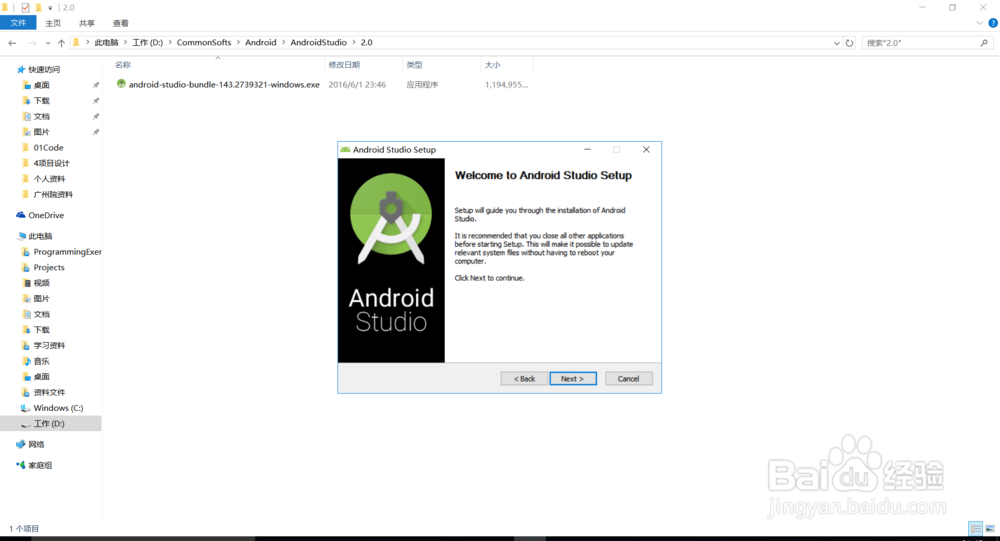Screen dimensions: 1000x541
Task: Click 此电脑 breadcrumb in address bar
Action: coord(107,43)
